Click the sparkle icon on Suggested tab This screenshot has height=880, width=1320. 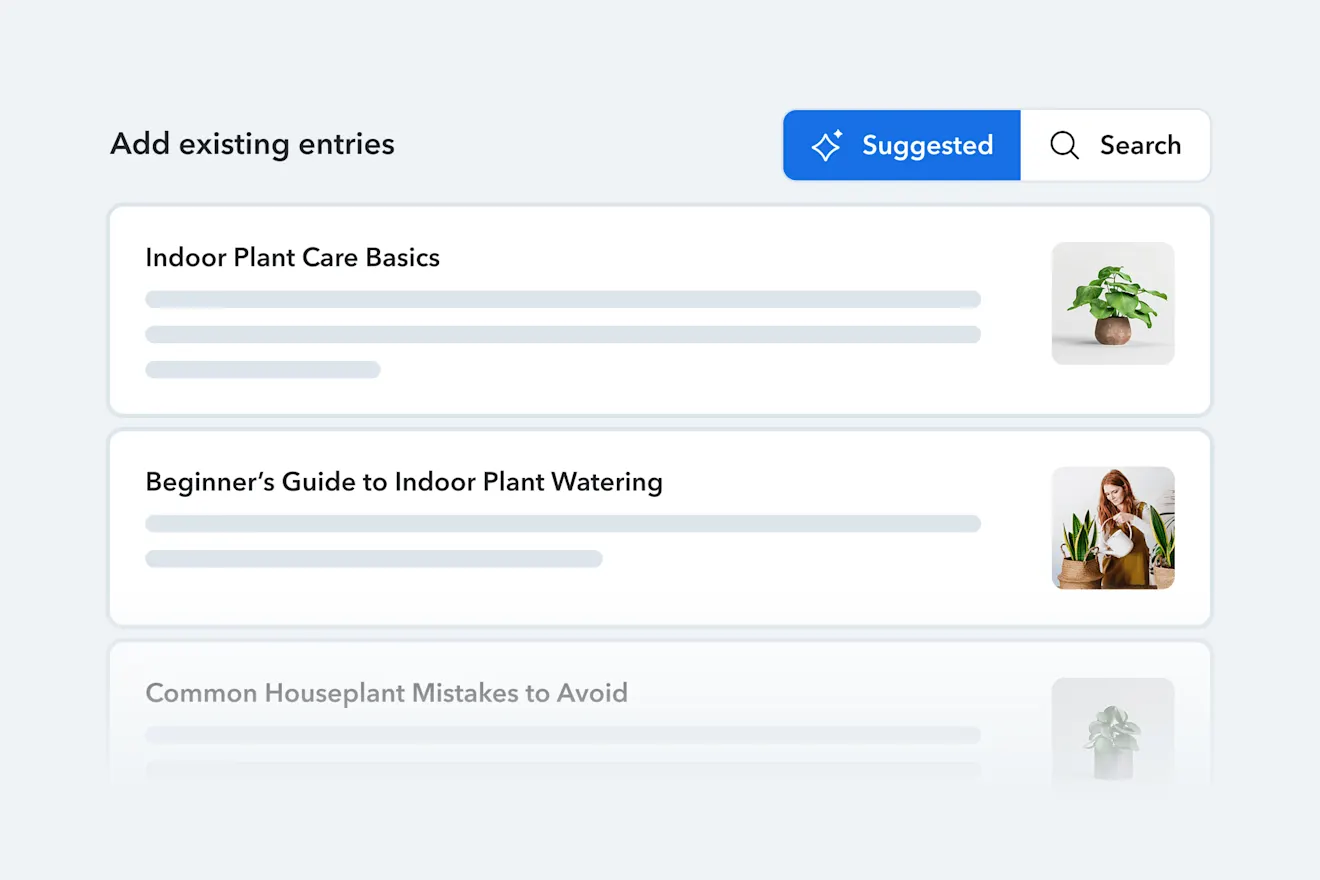[826, 145]
